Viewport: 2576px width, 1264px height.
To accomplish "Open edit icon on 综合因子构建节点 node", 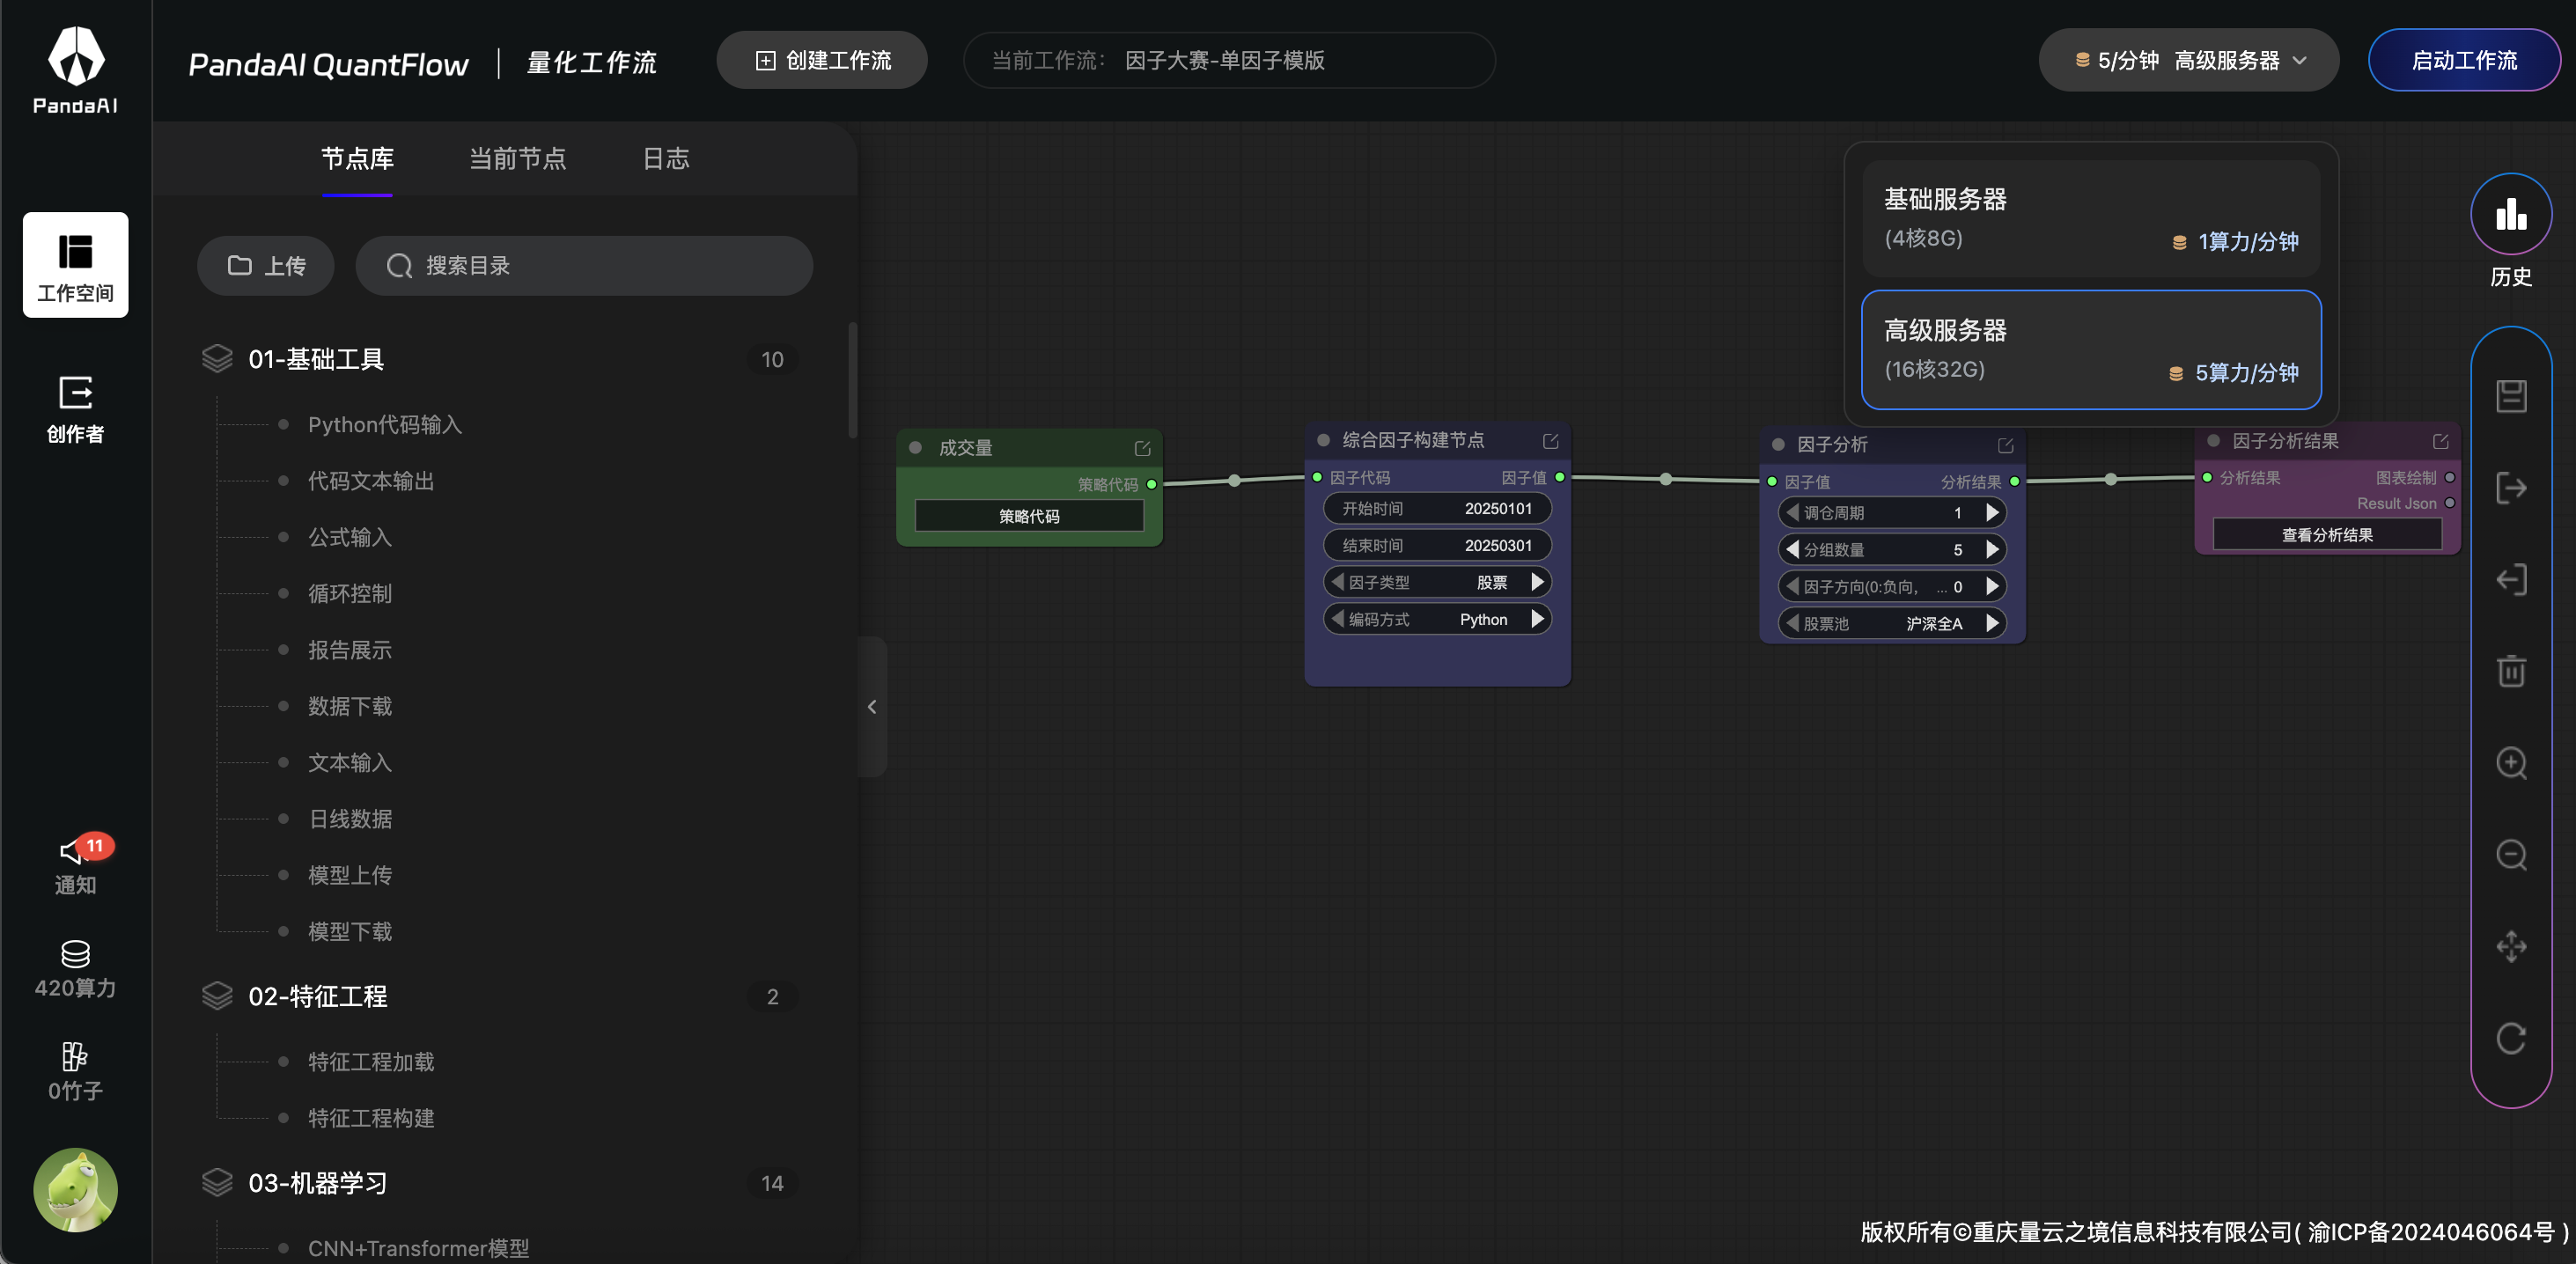I will point(1550,441).
